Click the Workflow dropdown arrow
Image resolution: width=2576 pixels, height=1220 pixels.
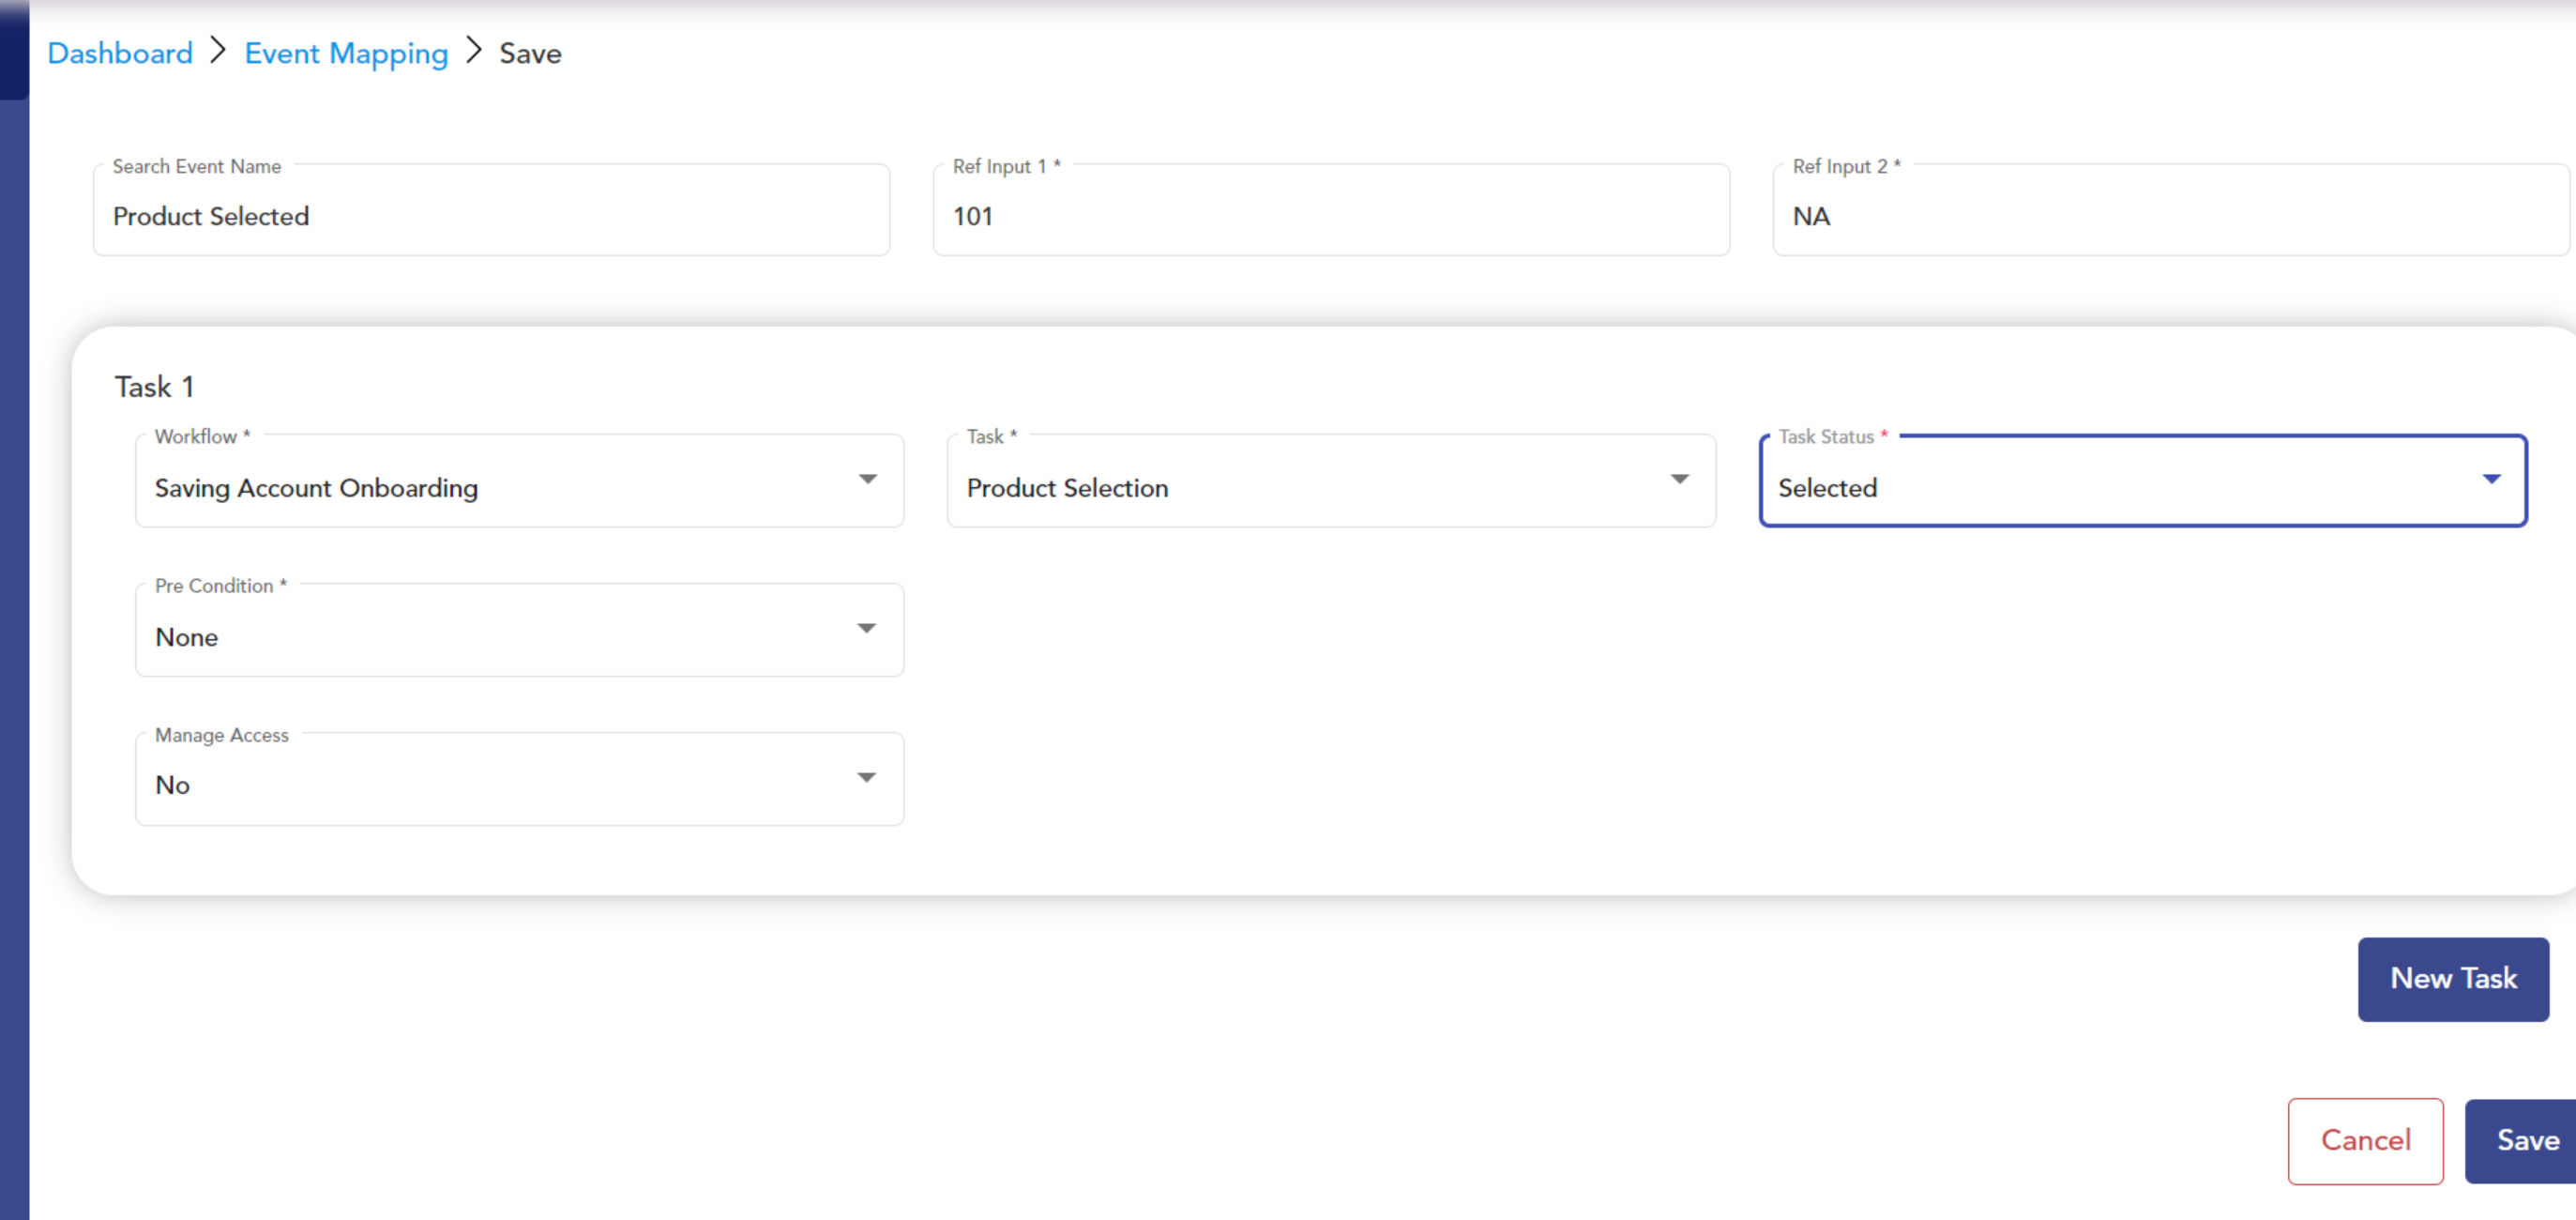pos(867,479)
